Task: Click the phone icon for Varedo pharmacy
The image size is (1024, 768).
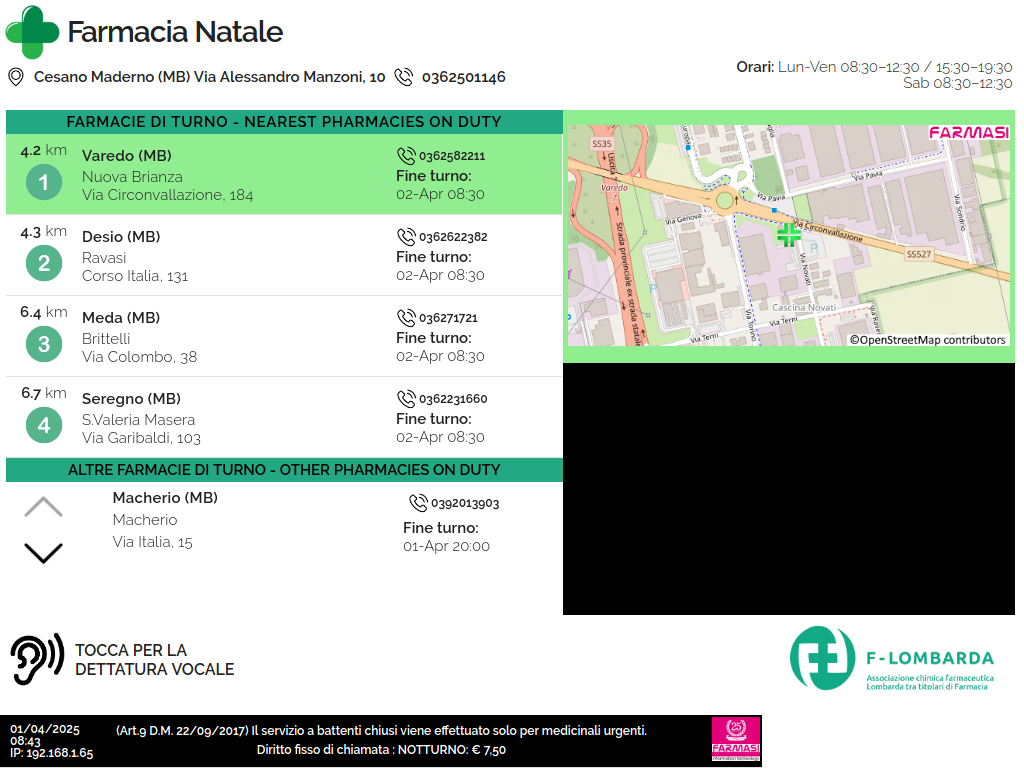Action: [x=406, y=156]
